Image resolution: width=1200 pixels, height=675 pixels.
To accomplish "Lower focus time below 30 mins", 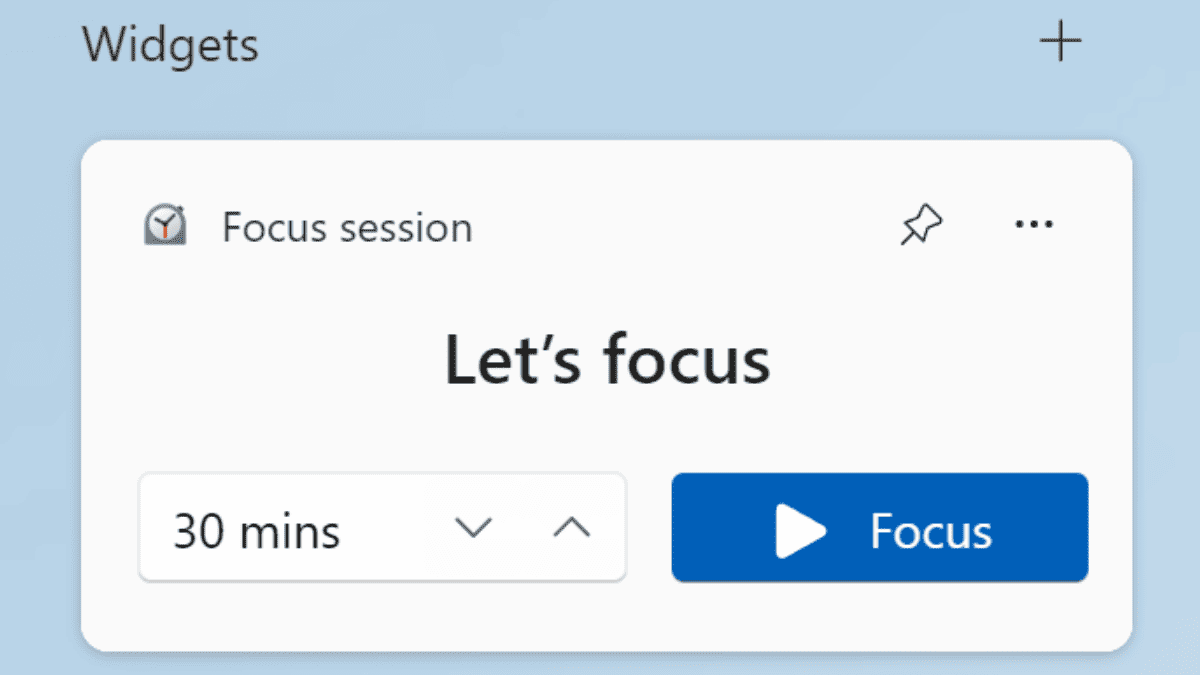I will tap(474, 529).
